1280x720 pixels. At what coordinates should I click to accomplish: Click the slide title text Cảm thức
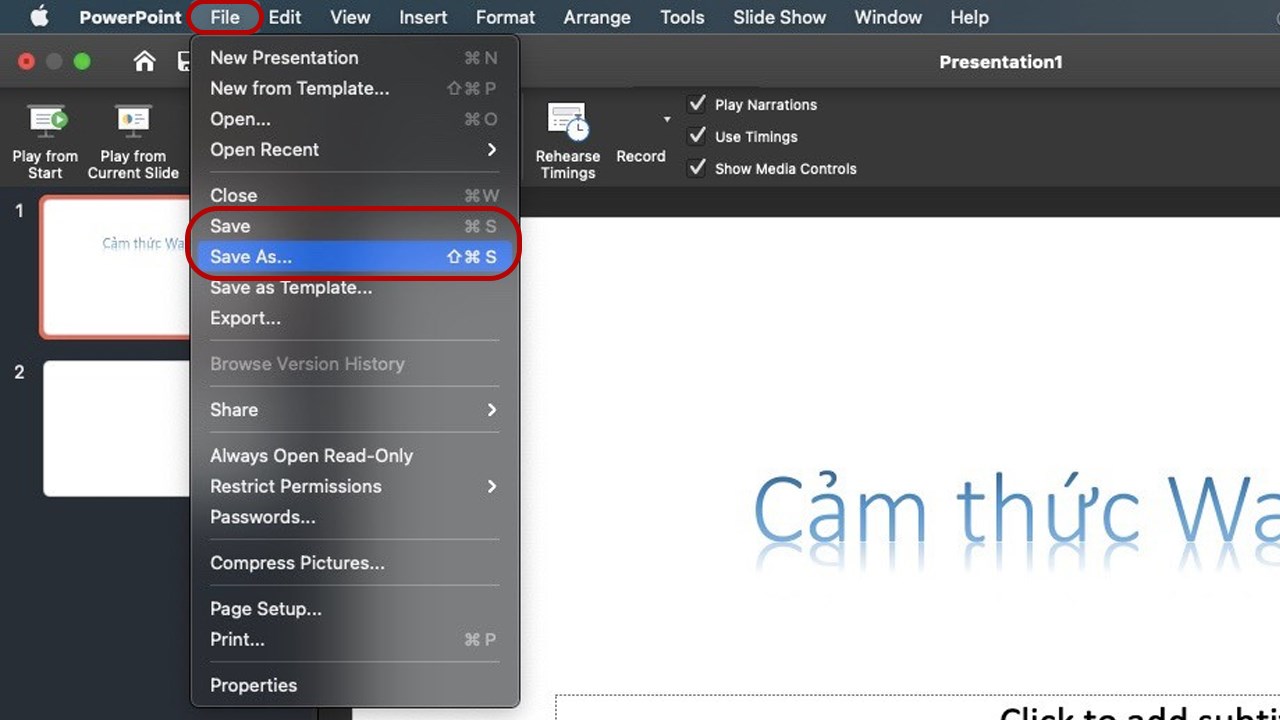pyautogui.click(x=947, y=511)
